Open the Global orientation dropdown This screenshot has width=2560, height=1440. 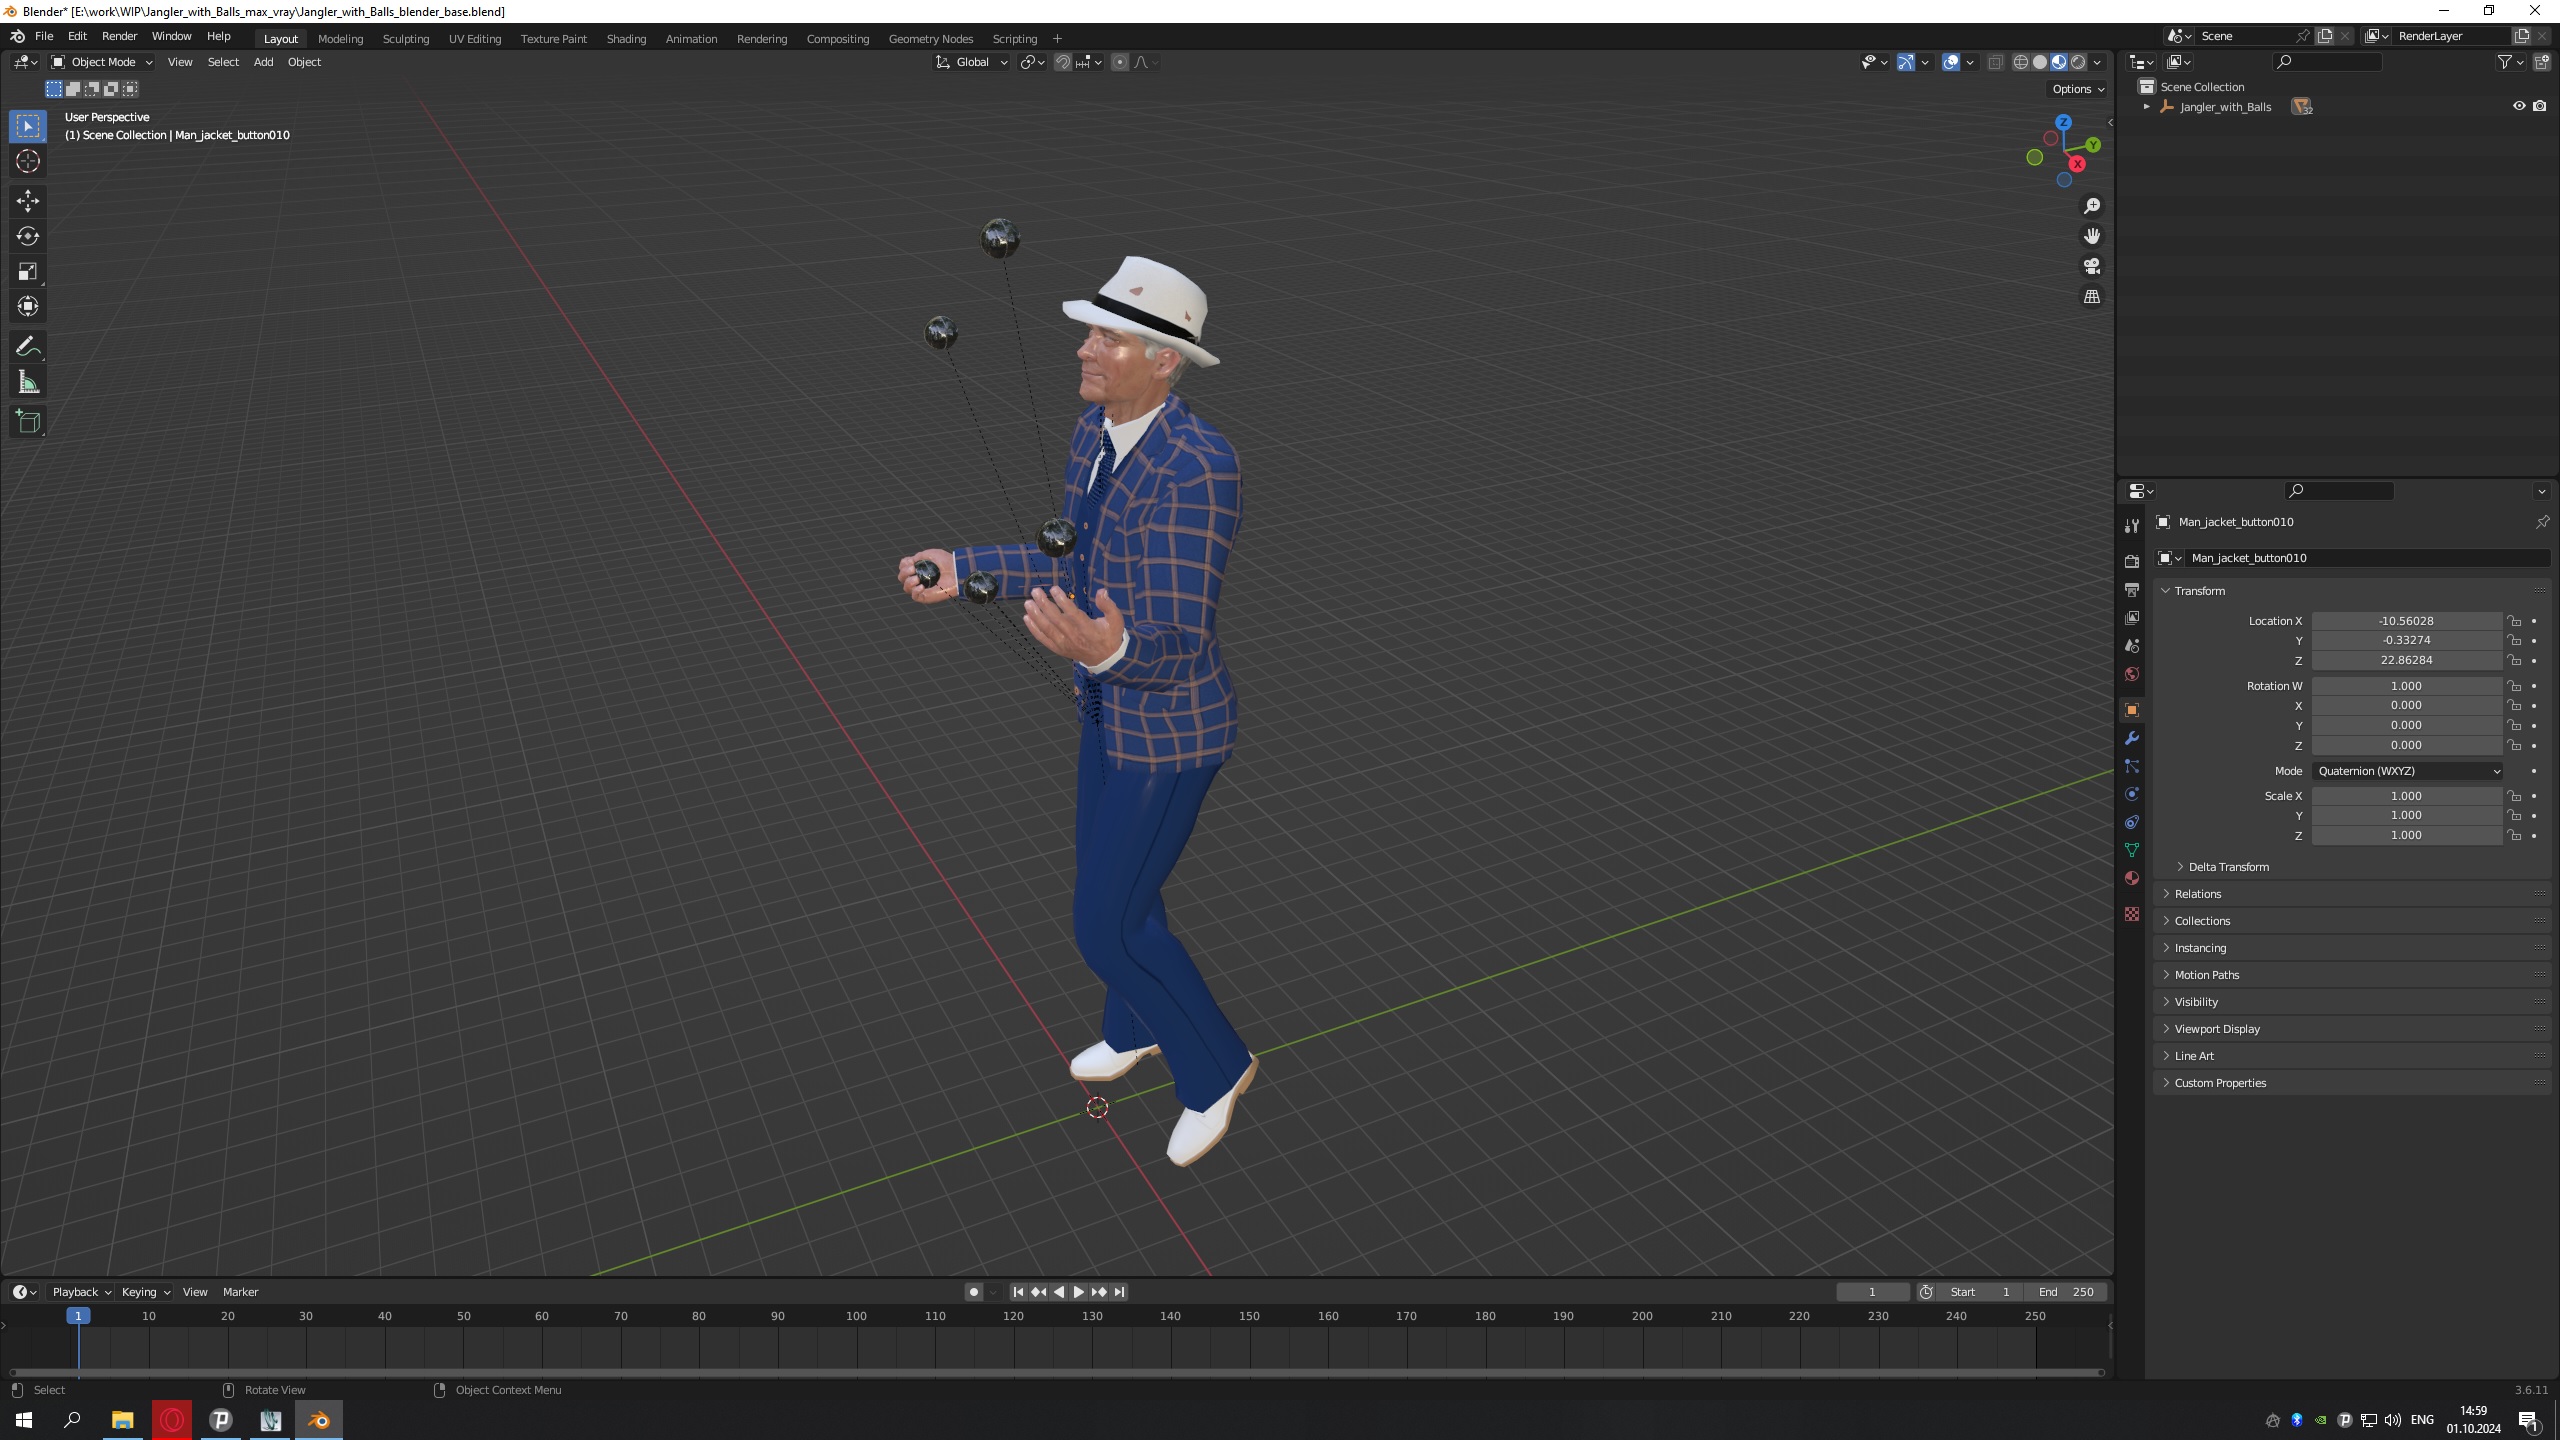pyautogui.click(x=972, y=62)
